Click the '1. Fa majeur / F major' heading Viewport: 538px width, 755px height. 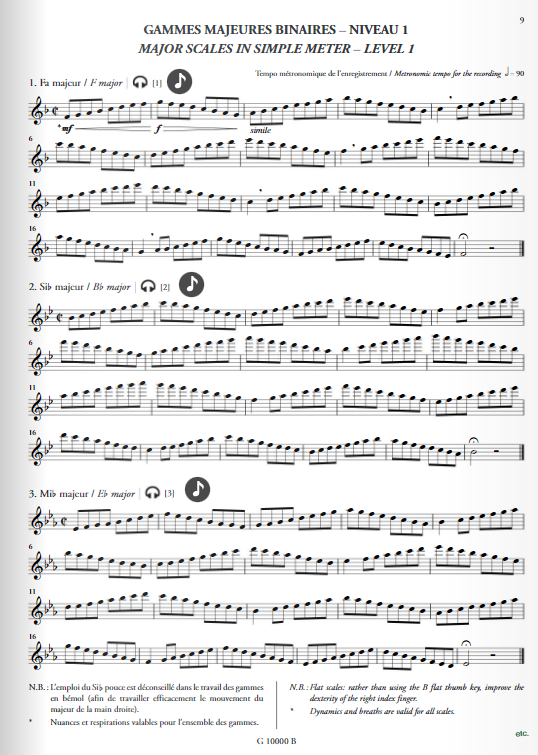tap(76, 83)
